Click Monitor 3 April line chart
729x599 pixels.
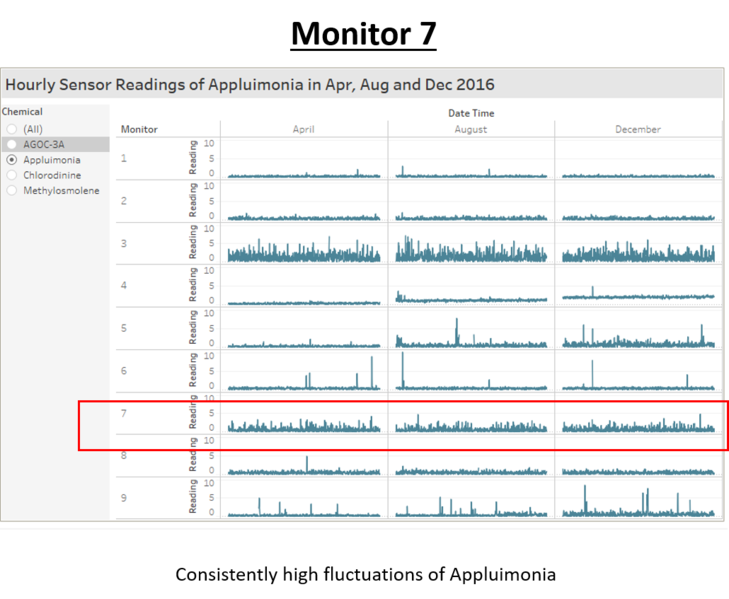(304, 250)
